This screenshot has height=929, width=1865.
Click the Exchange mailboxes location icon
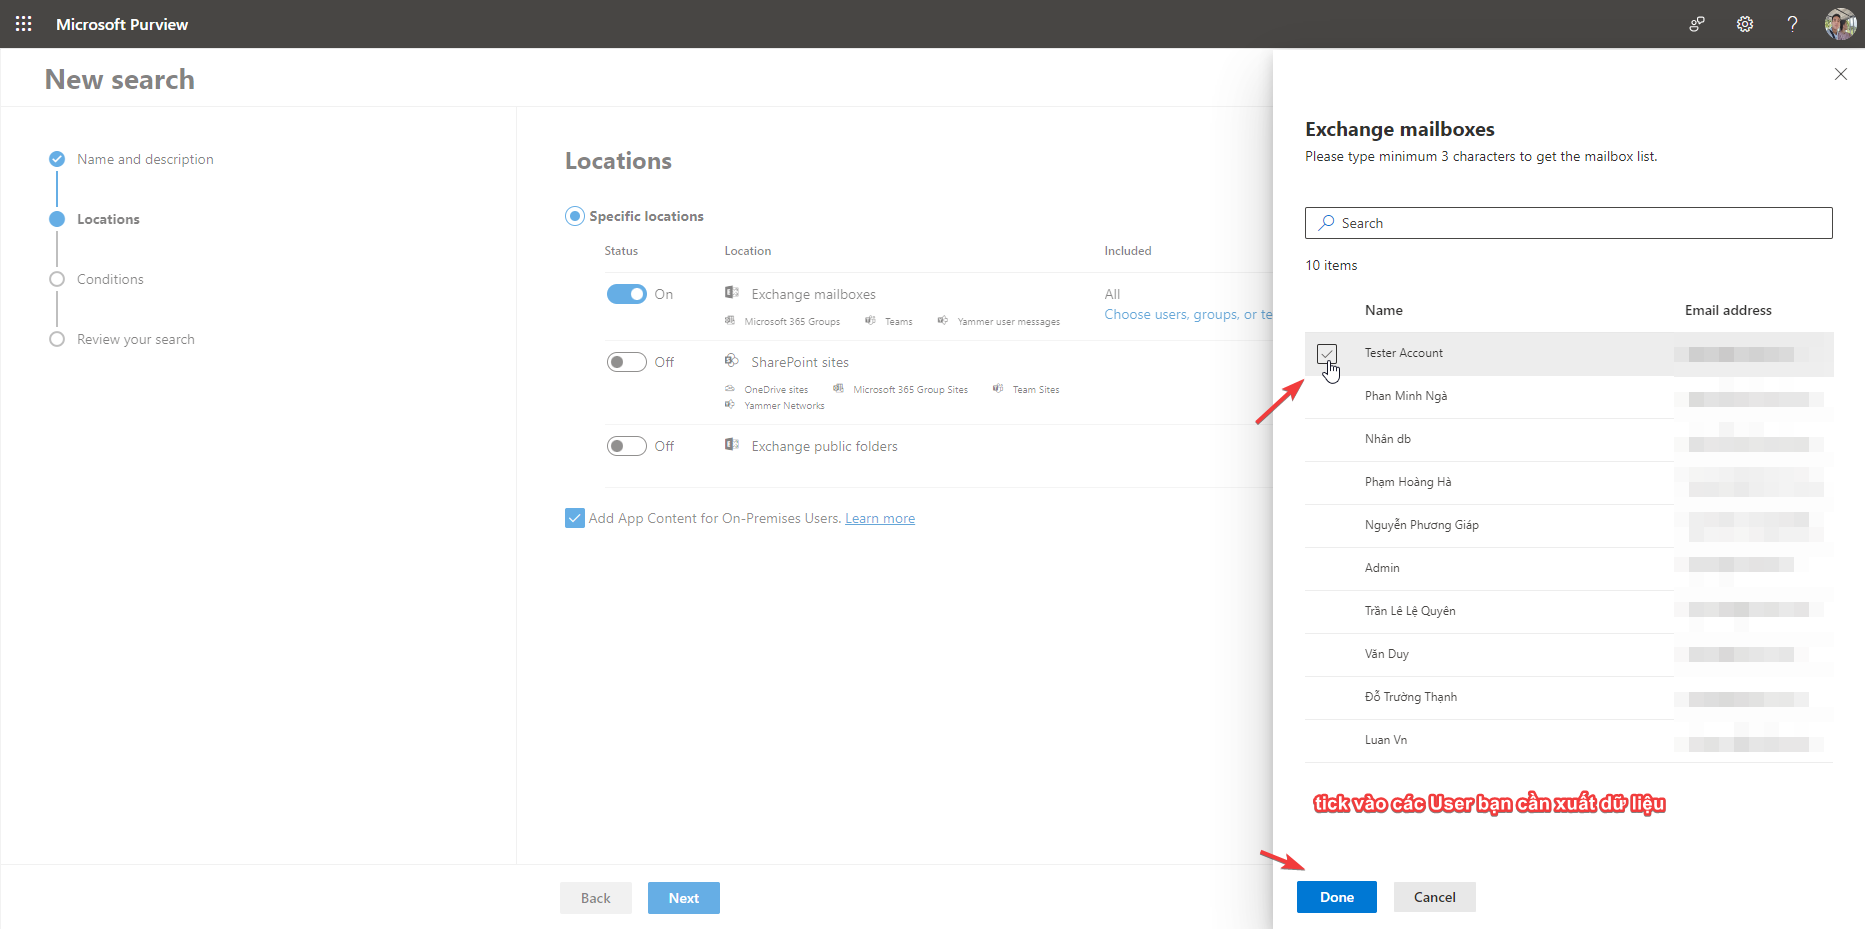click(732, 293)
